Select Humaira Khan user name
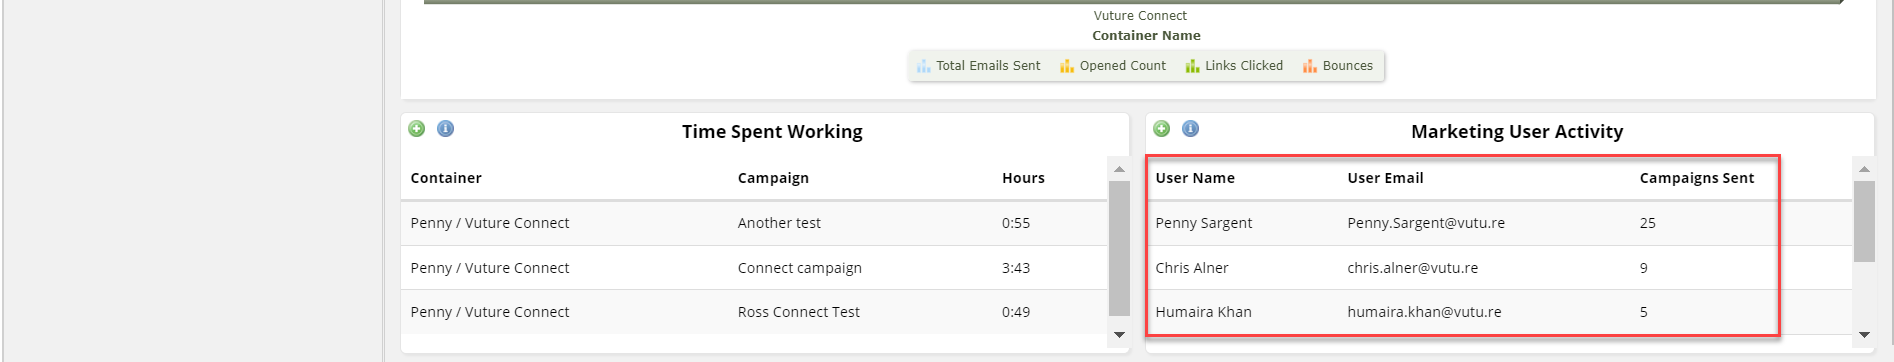Screen dimensions: 1894x362 point(1204,312)
